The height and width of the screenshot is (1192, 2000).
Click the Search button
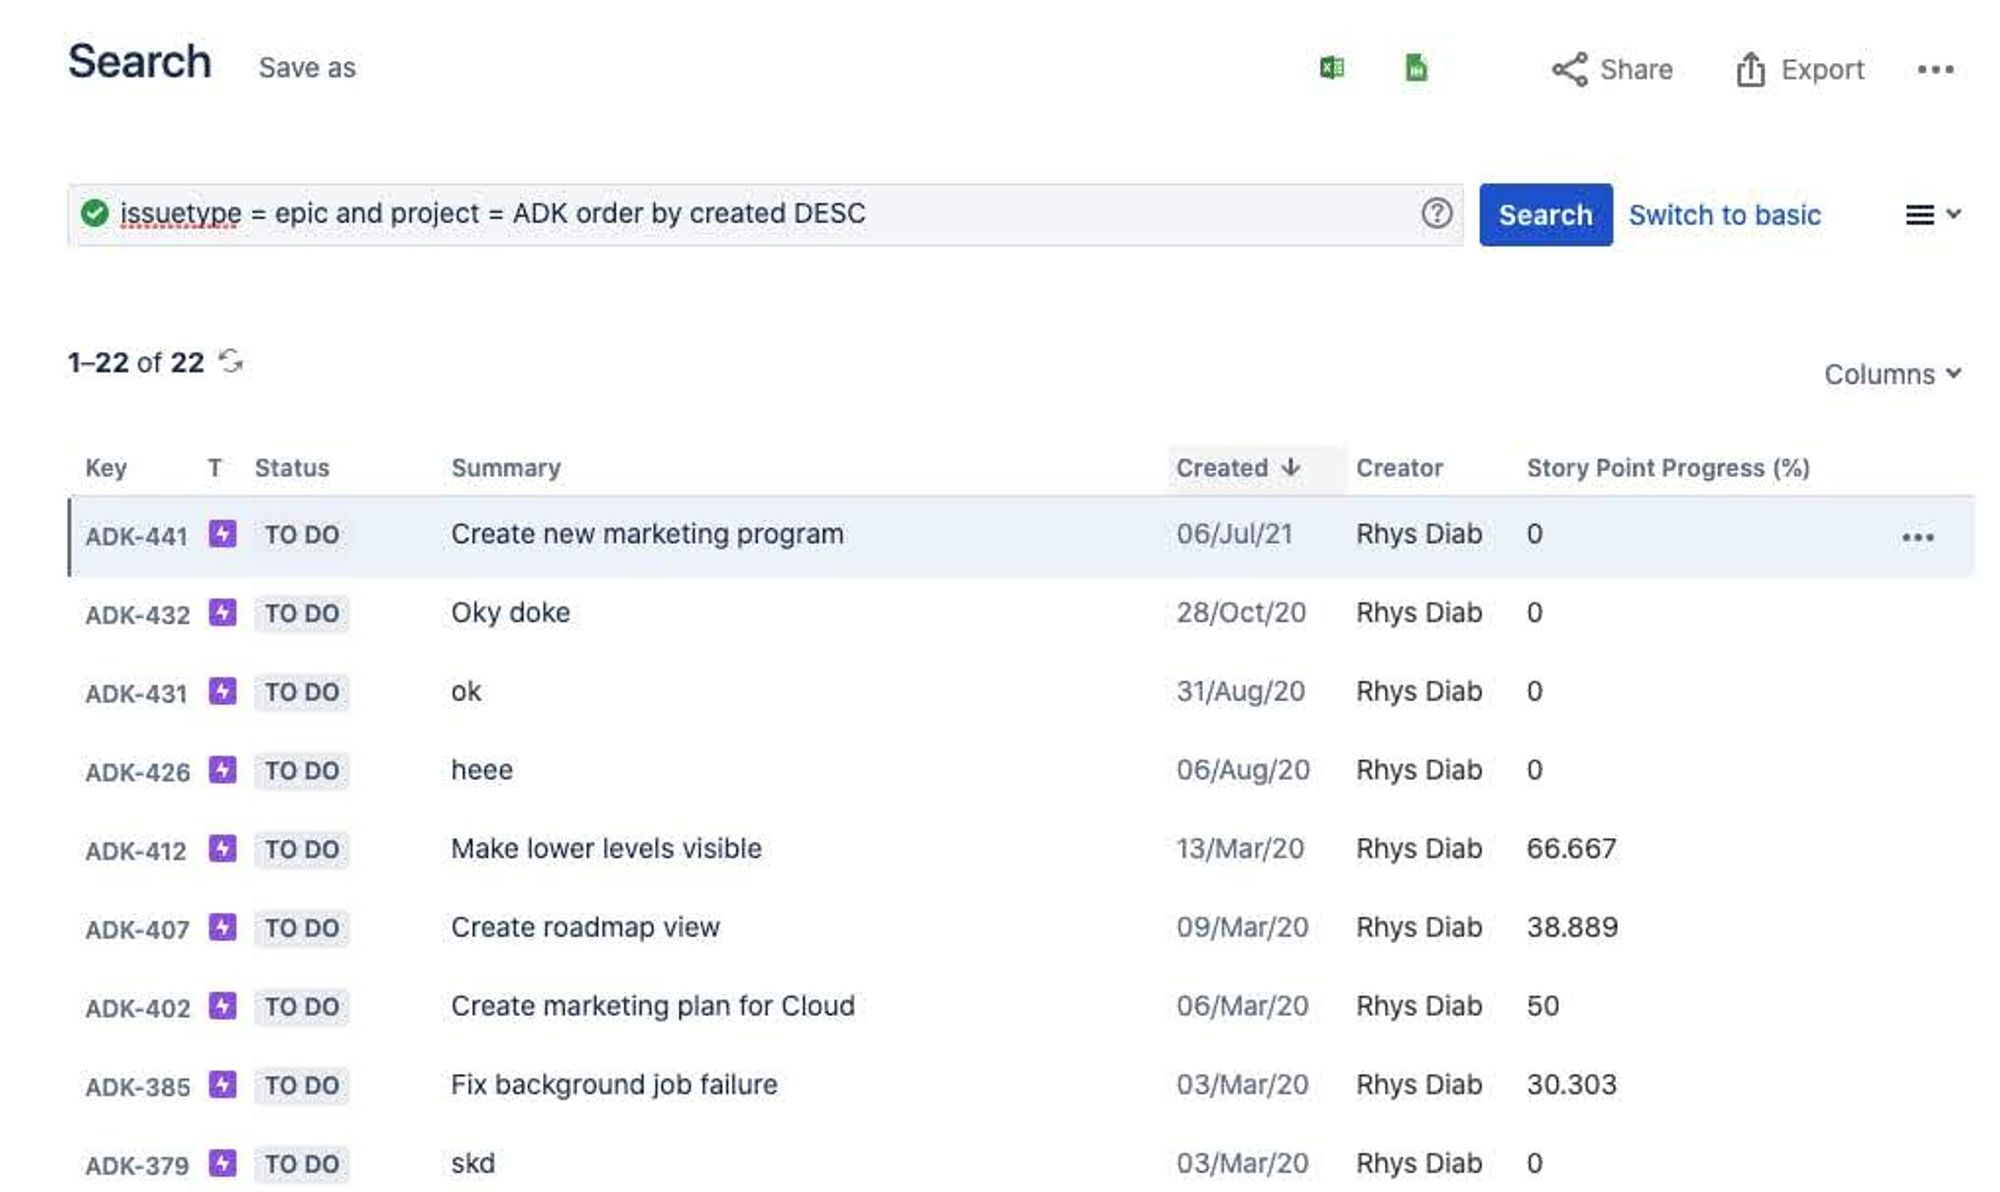pos(1546,214)
